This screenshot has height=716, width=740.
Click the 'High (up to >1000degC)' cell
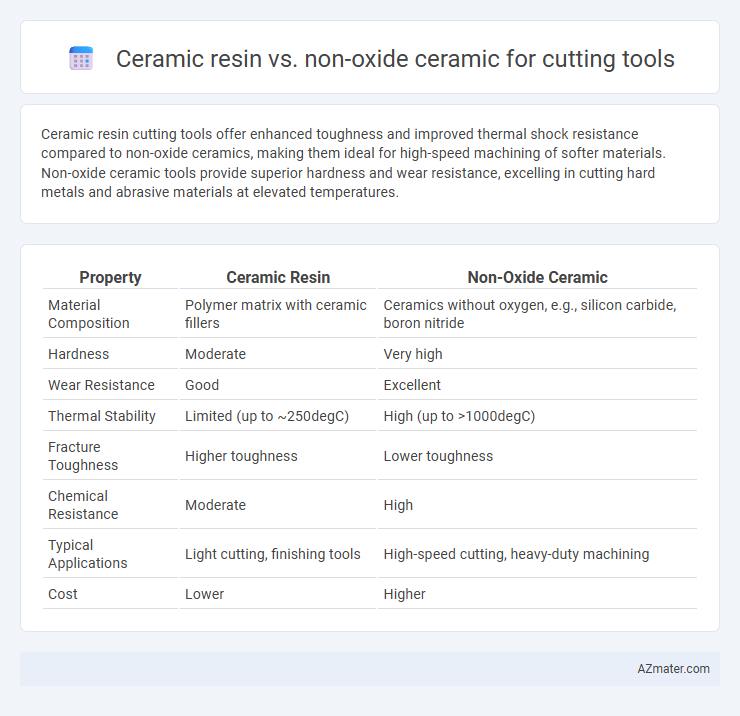459,416
